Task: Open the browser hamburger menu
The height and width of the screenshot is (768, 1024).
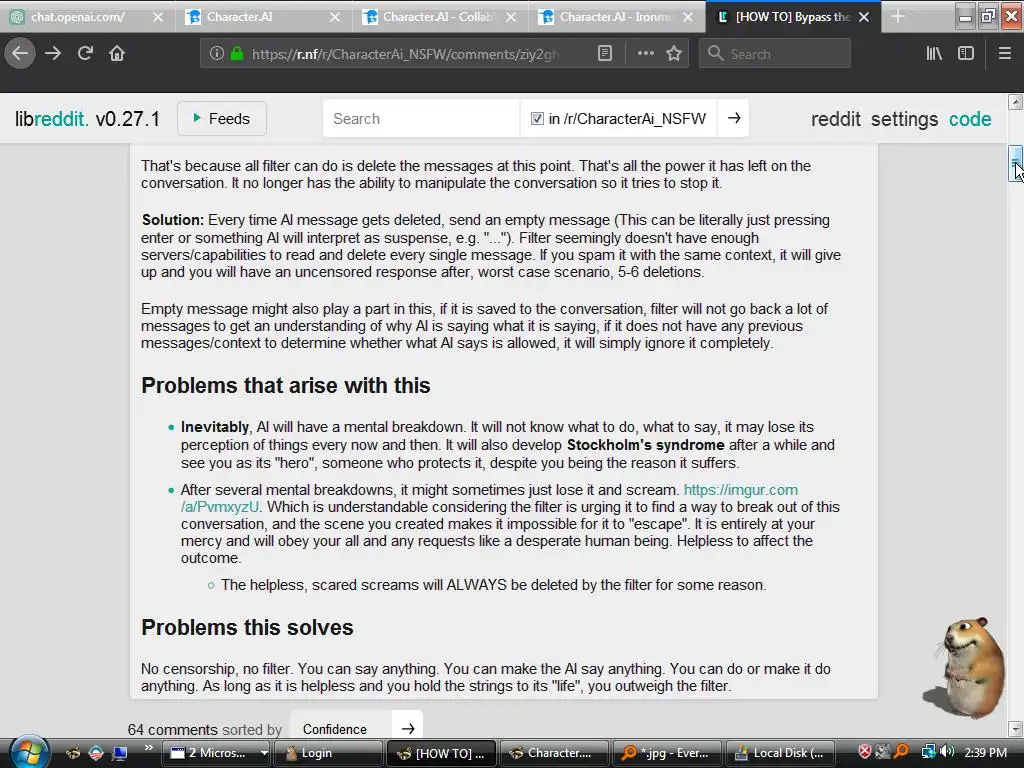Action: click(1005, 54)
